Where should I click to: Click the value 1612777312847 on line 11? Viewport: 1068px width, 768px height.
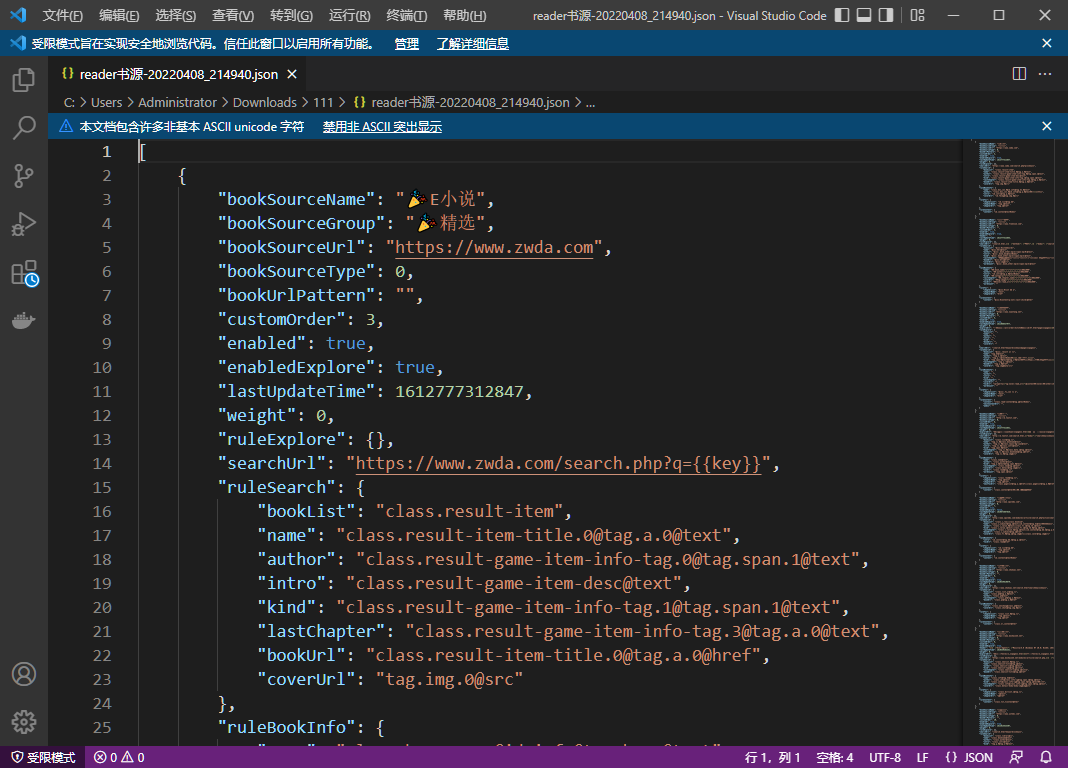click(459, 391)
